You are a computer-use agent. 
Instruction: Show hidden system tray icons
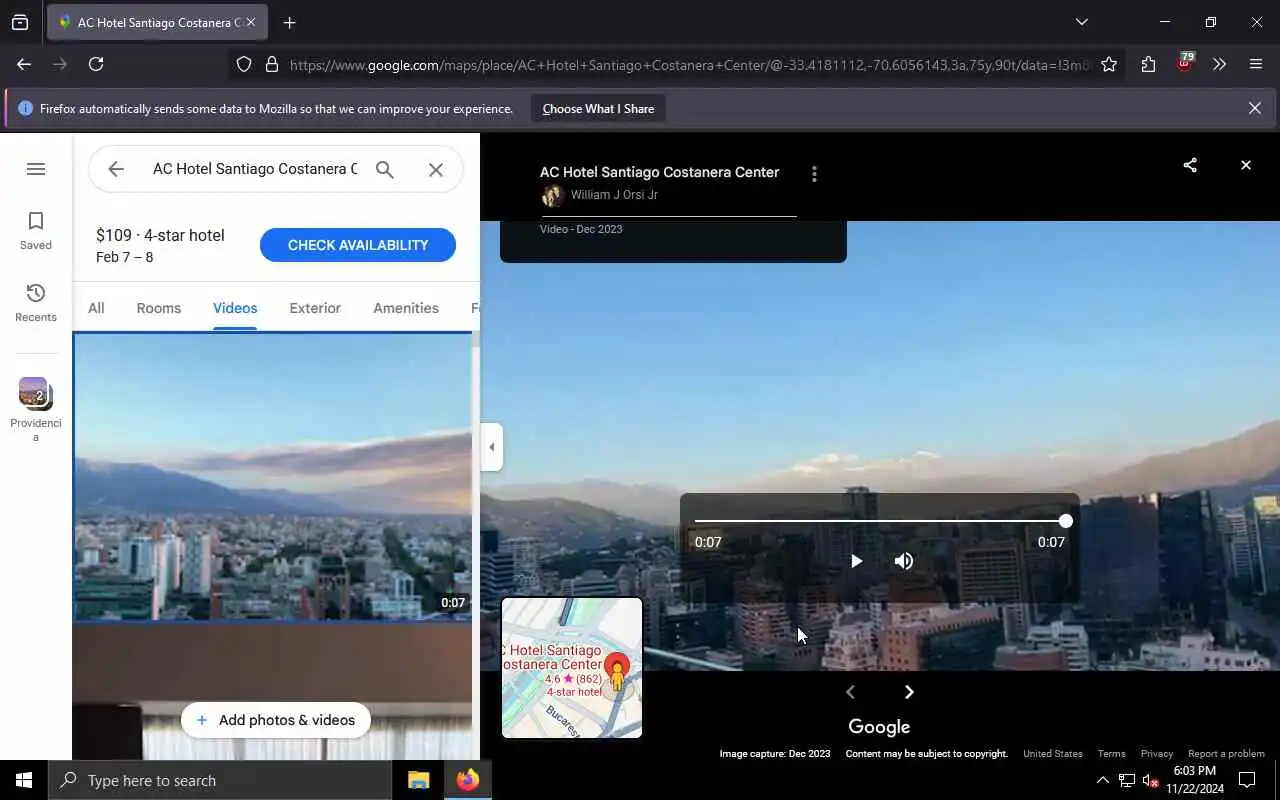1102,780
